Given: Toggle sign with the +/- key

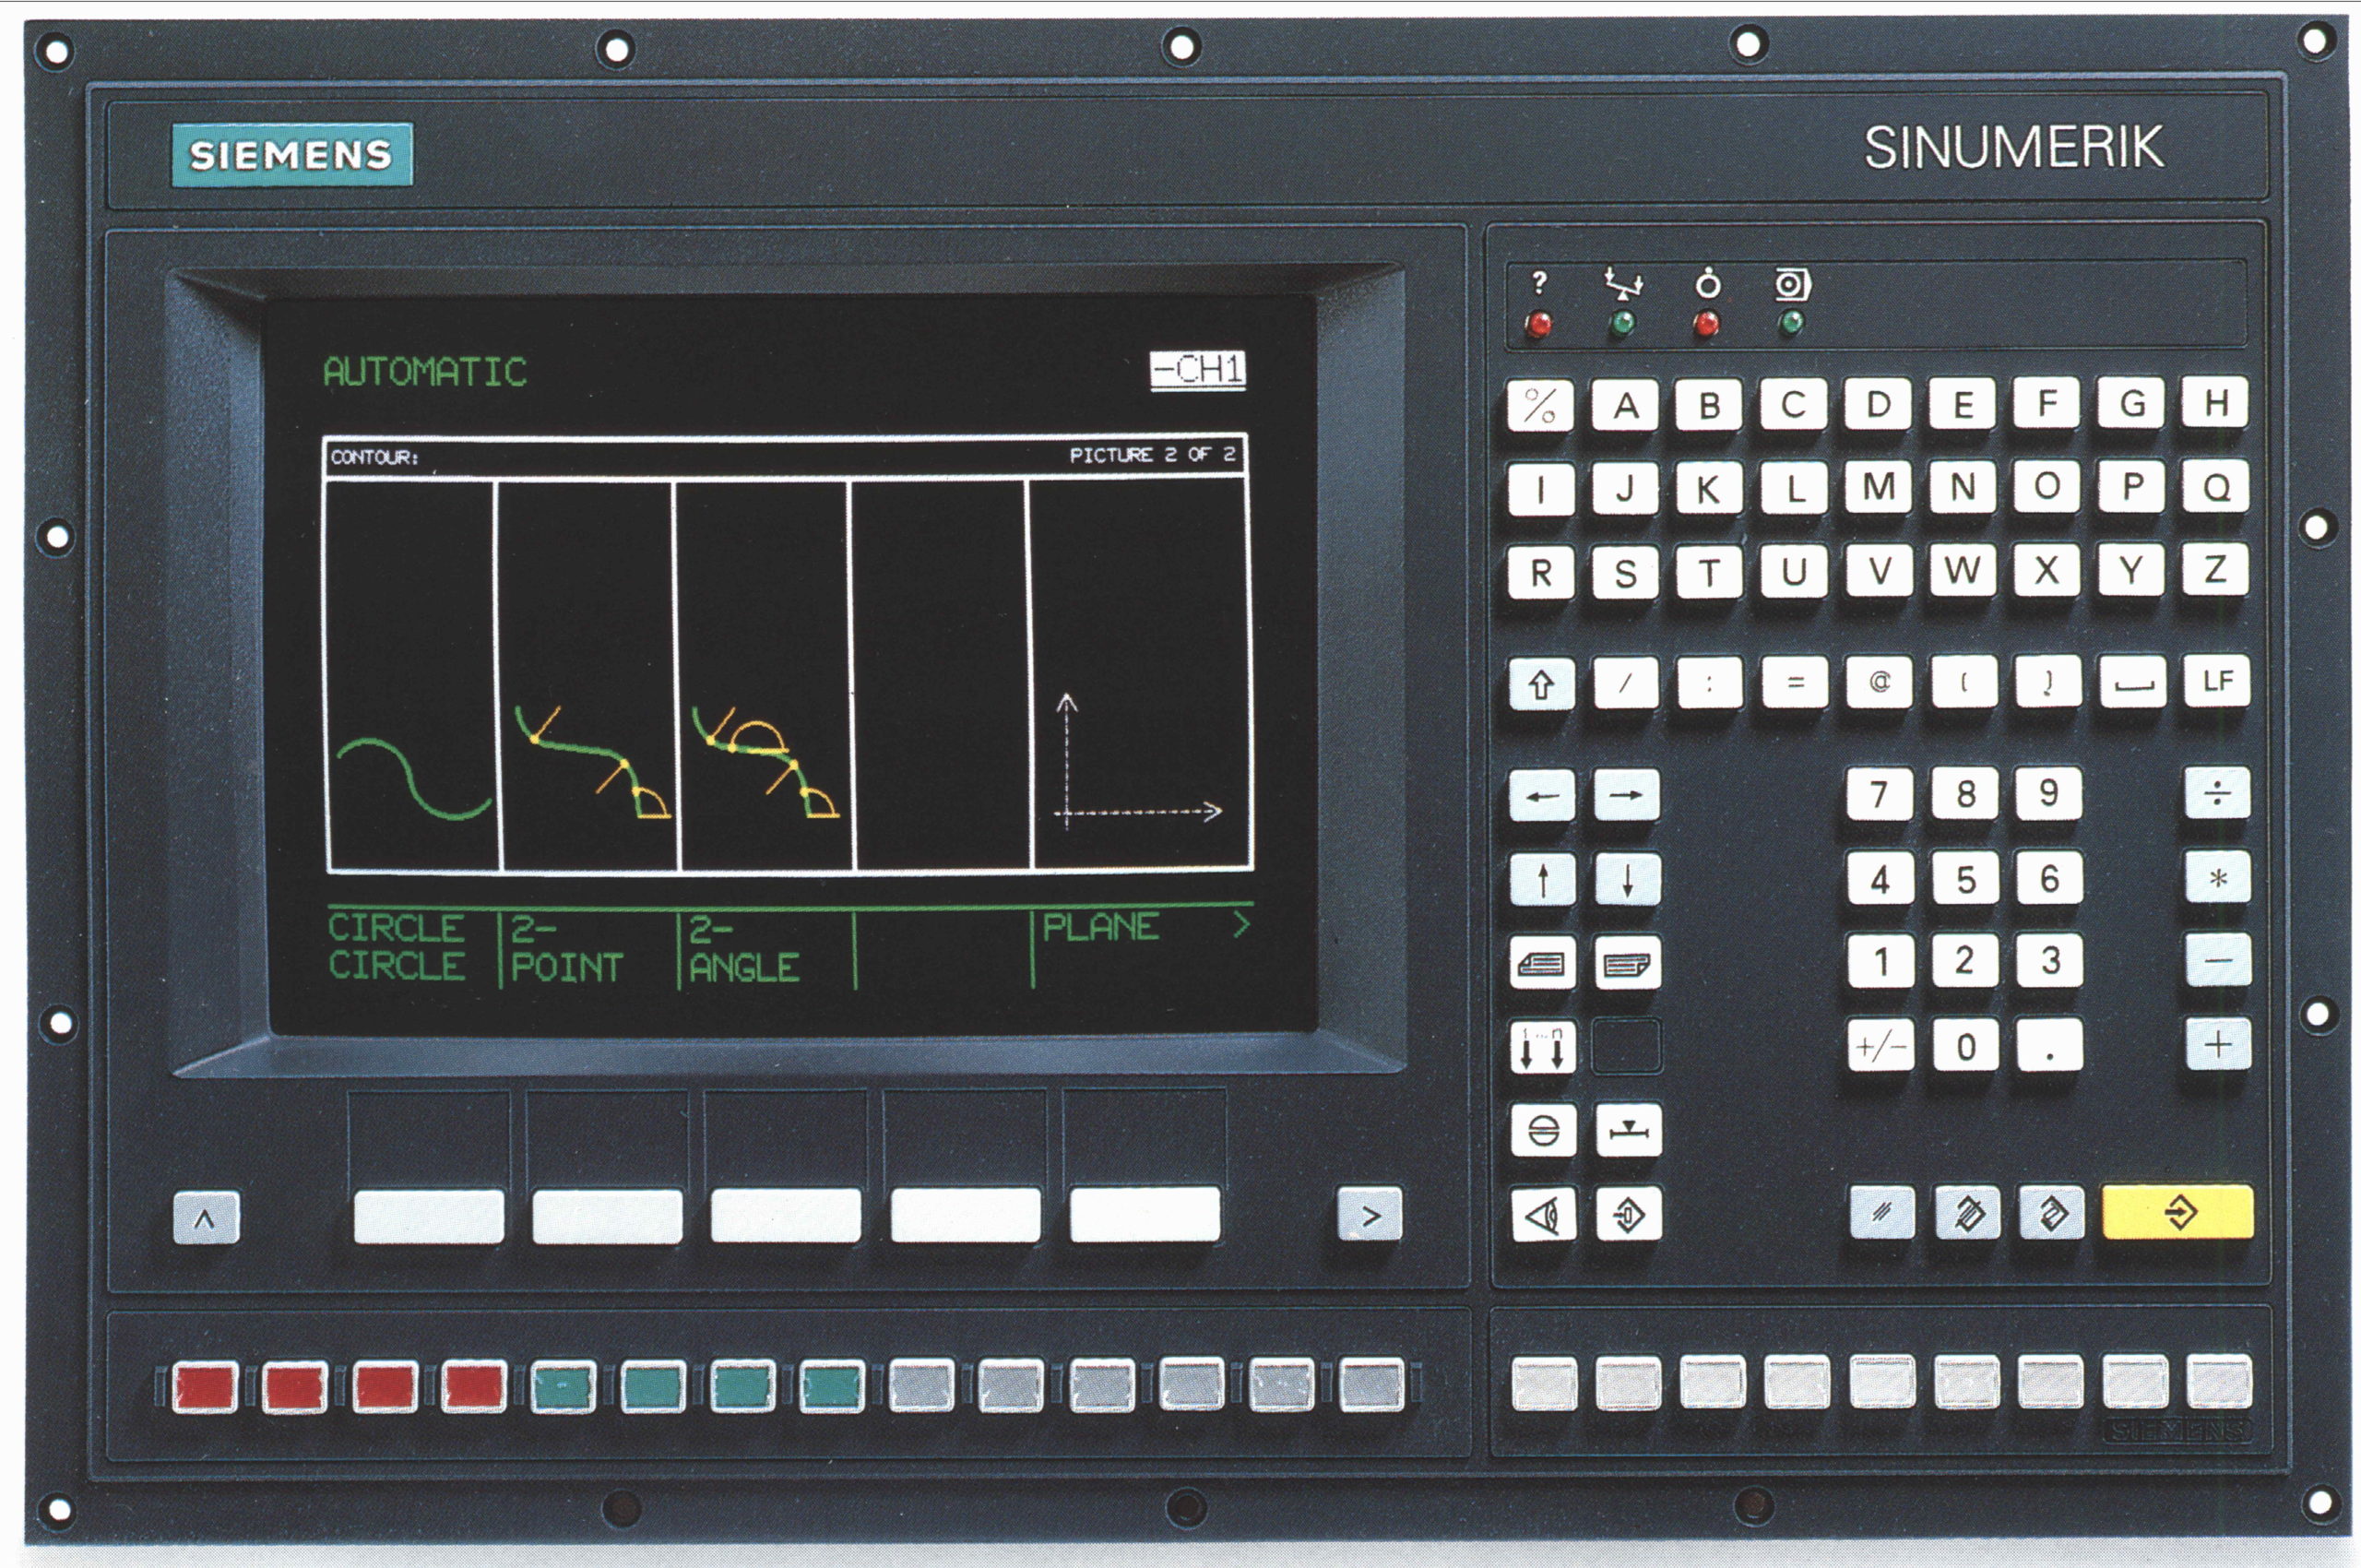Looking at the screenshot, I should pos(1880,1047).
